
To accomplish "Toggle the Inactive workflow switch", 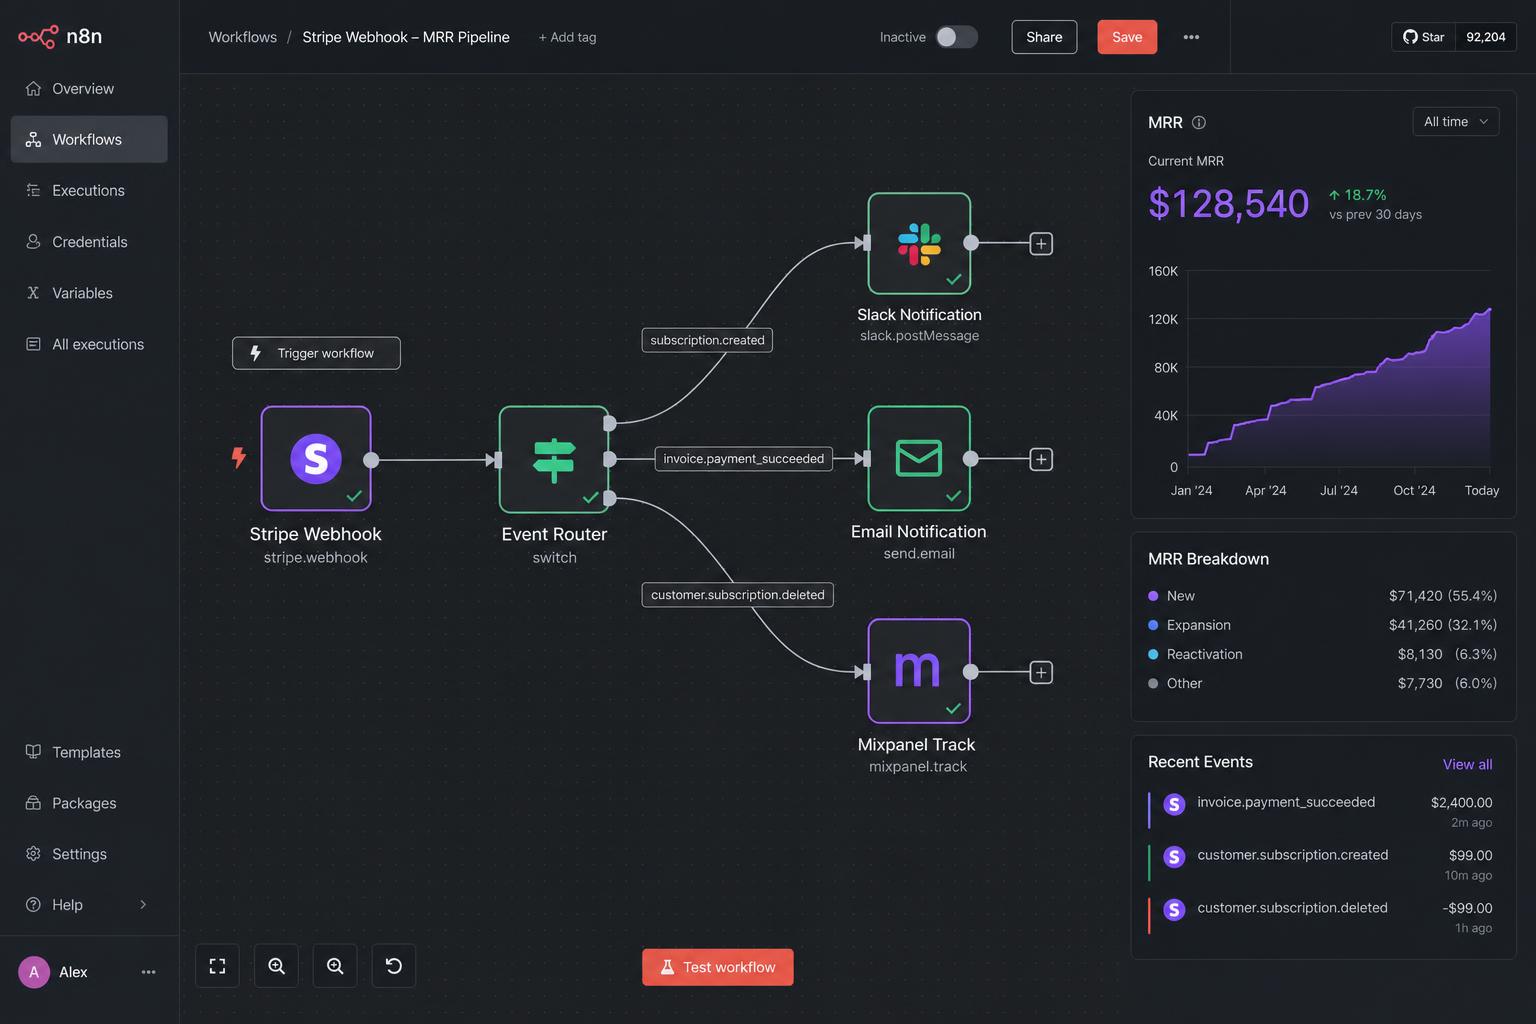I will 956,37.
